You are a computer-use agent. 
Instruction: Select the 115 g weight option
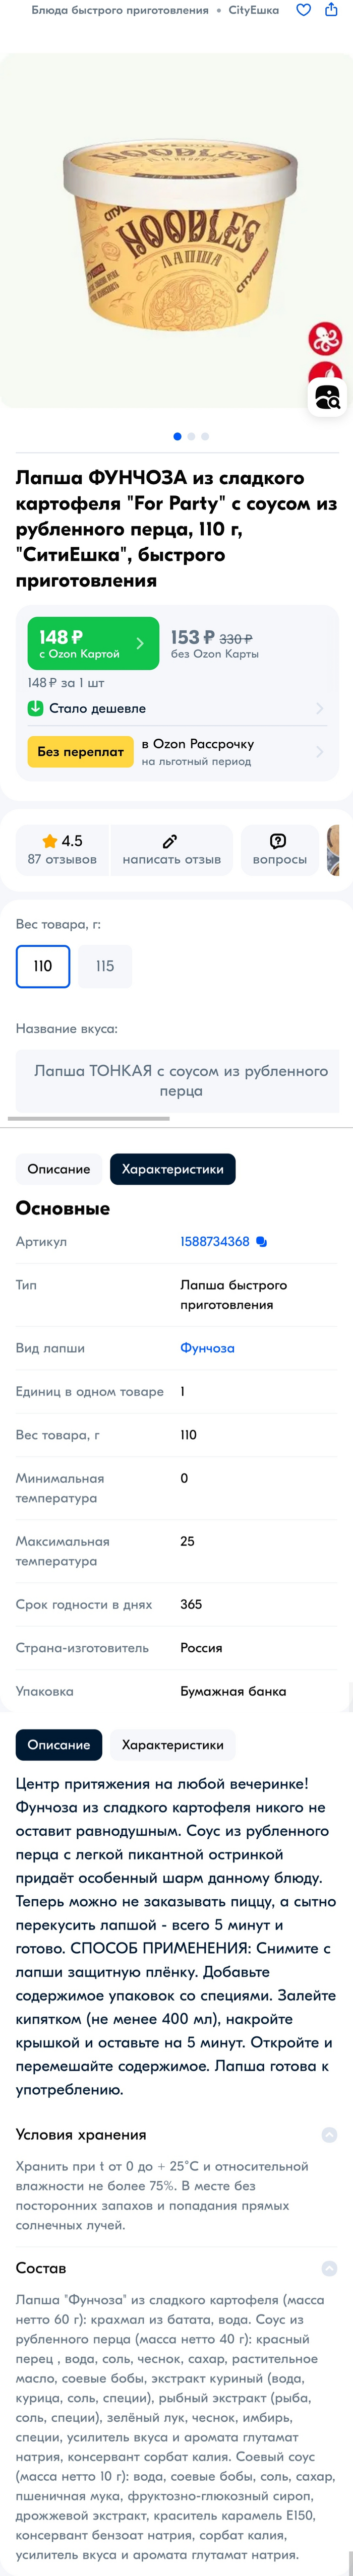point(105,966)
